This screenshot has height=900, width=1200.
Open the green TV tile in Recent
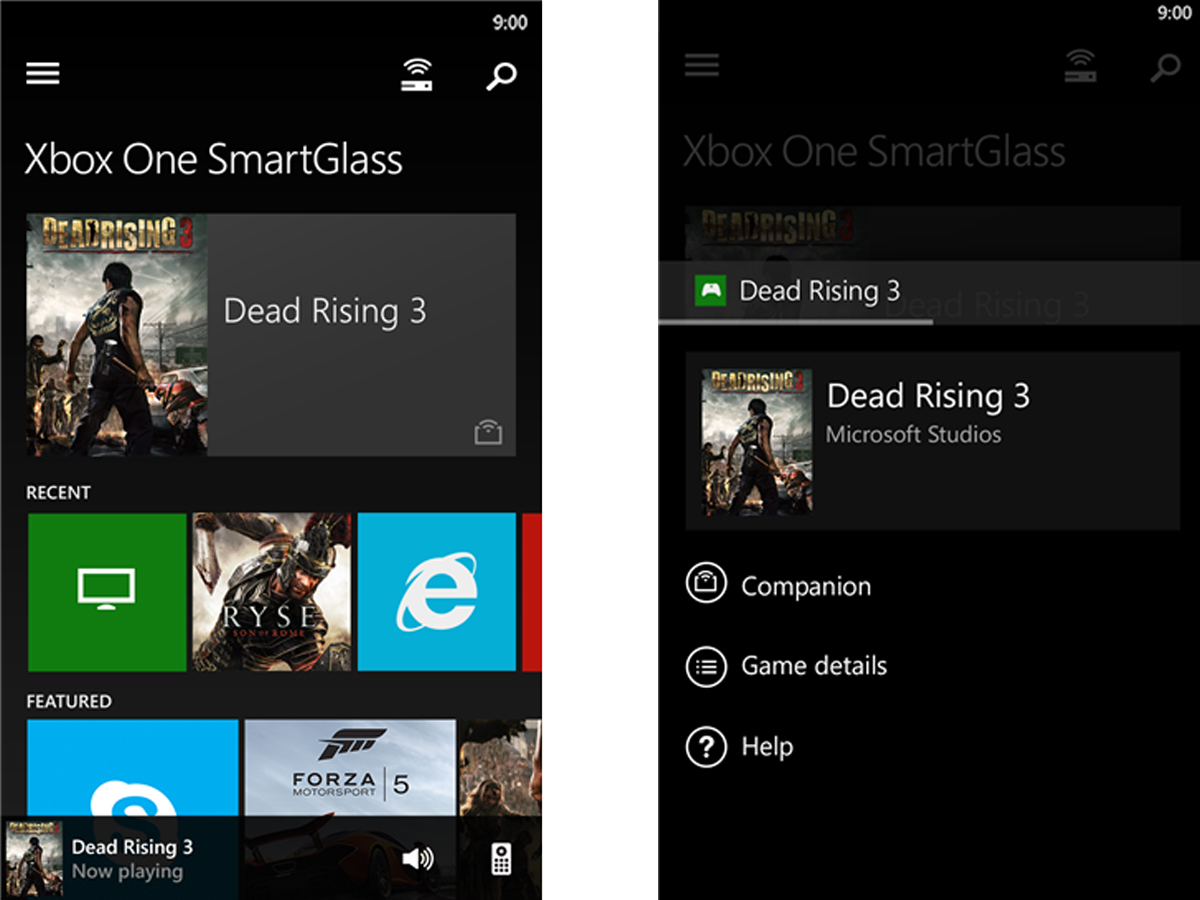107,592
